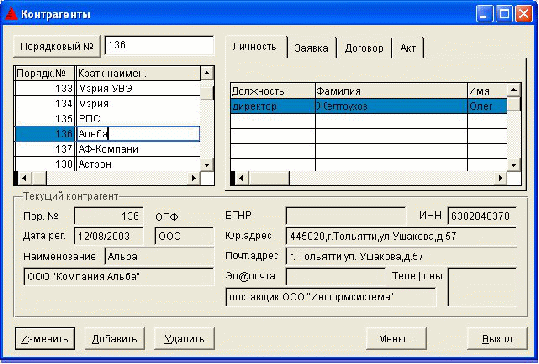Viewport: 539px width, 364px height.
Task: Click the 'ООО' legal form field
Action: point(184,236)
